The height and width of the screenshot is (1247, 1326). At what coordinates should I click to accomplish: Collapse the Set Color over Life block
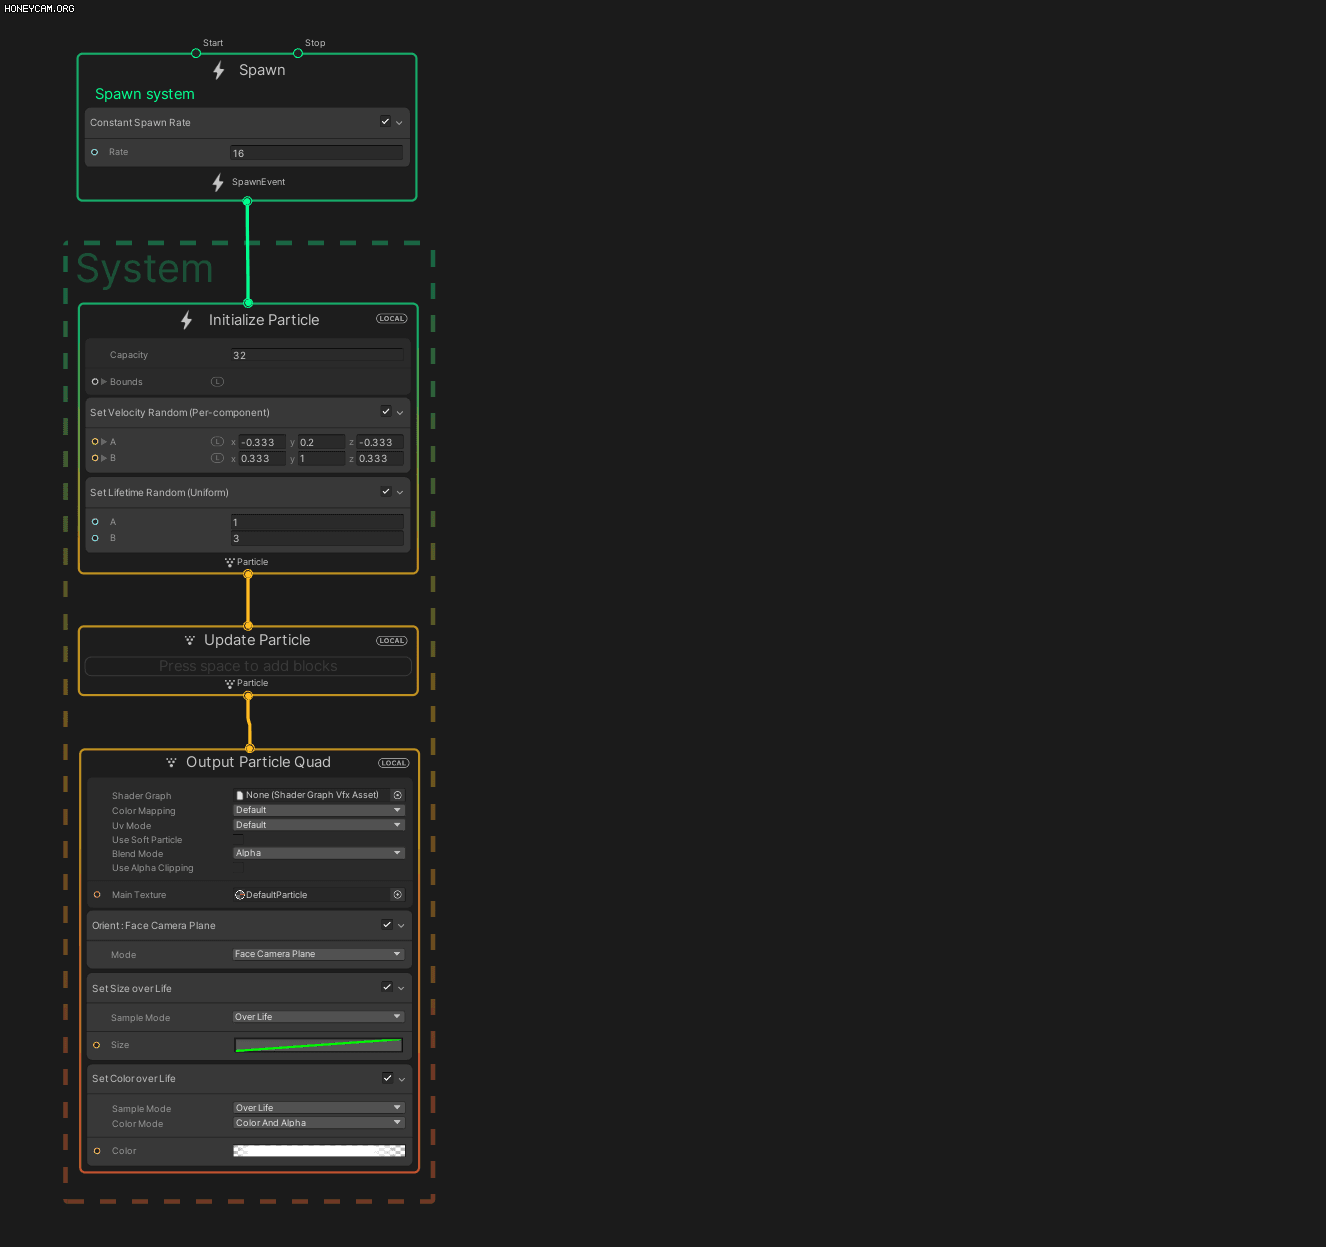click(x=401, y=1079)
